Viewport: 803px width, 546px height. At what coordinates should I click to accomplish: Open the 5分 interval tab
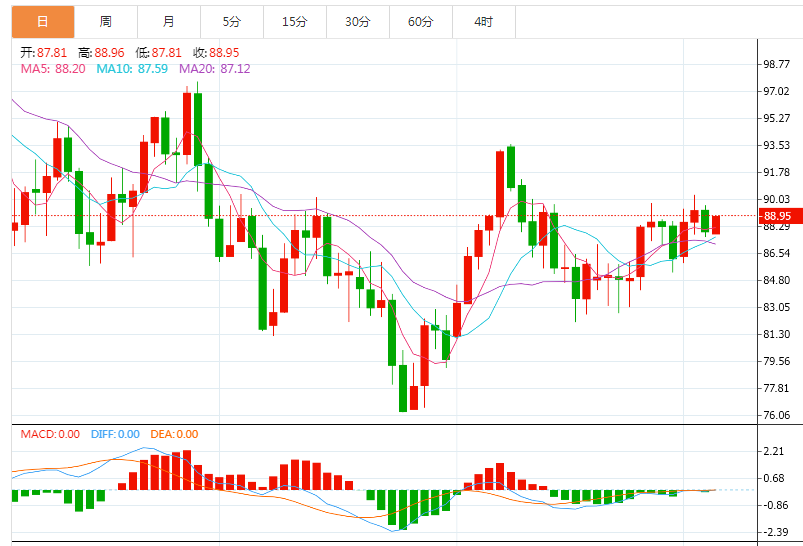coord(232,22)
